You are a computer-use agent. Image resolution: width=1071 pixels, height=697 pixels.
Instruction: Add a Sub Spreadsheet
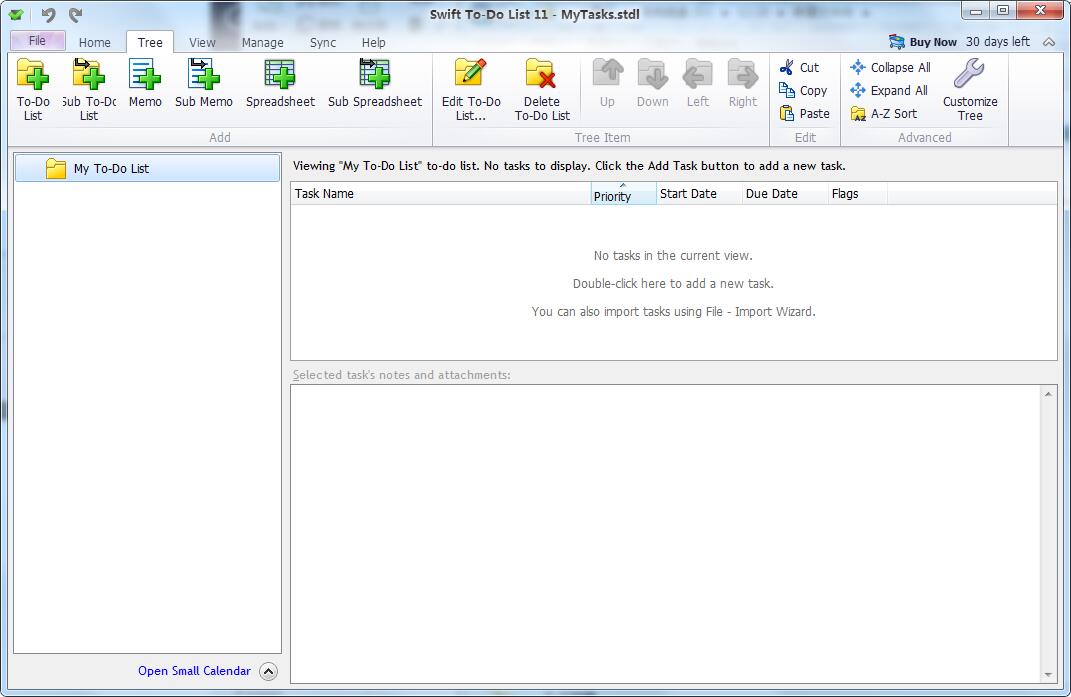click(374, 83)
